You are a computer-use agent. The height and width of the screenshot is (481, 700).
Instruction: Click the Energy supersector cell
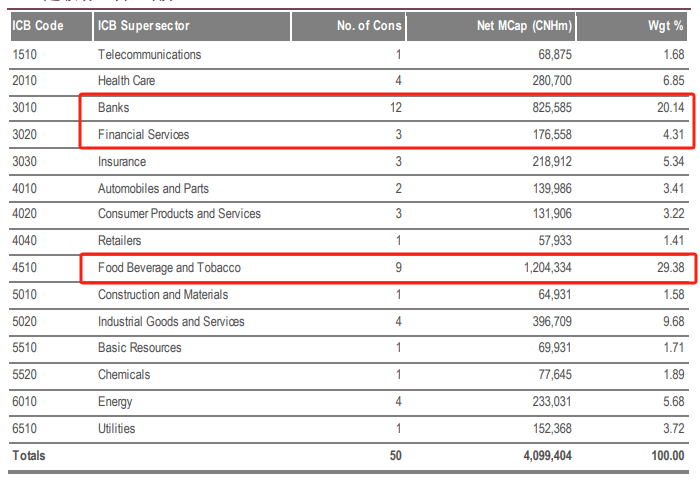point(116,402)
